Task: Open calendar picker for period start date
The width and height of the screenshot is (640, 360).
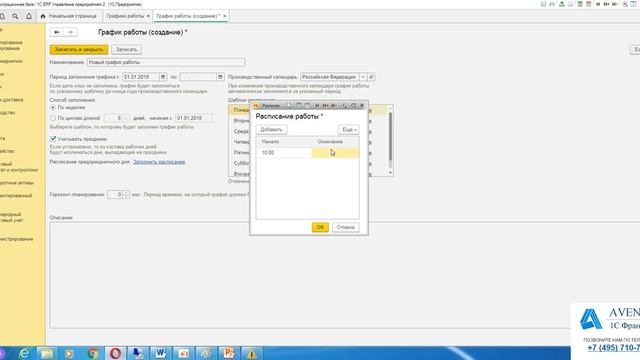Action: pyautogui.click(x=163, y=77)
